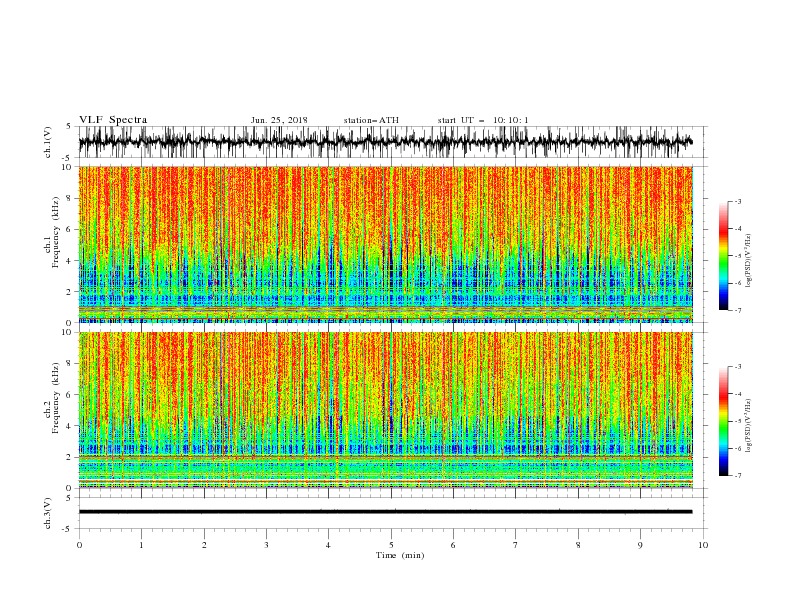
Task: Click time axis tick label 2
Action: click(x=204, y=545)
